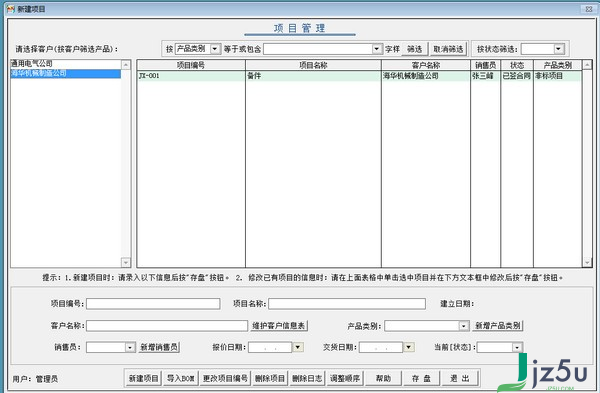Click the 筛选 button
The width and height of the screenshot is (600, 393).
414,49
